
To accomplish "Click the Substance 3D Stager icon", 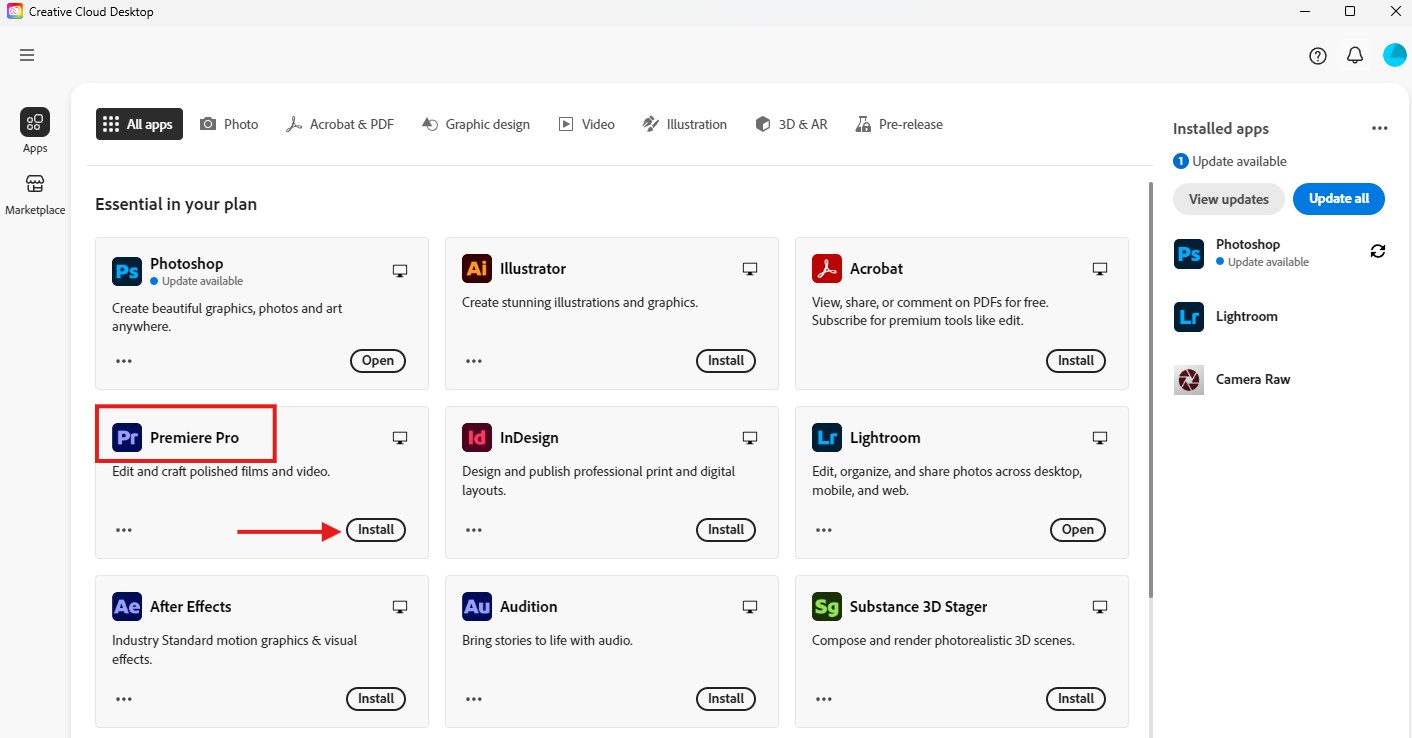I will [x=827, y=607].
